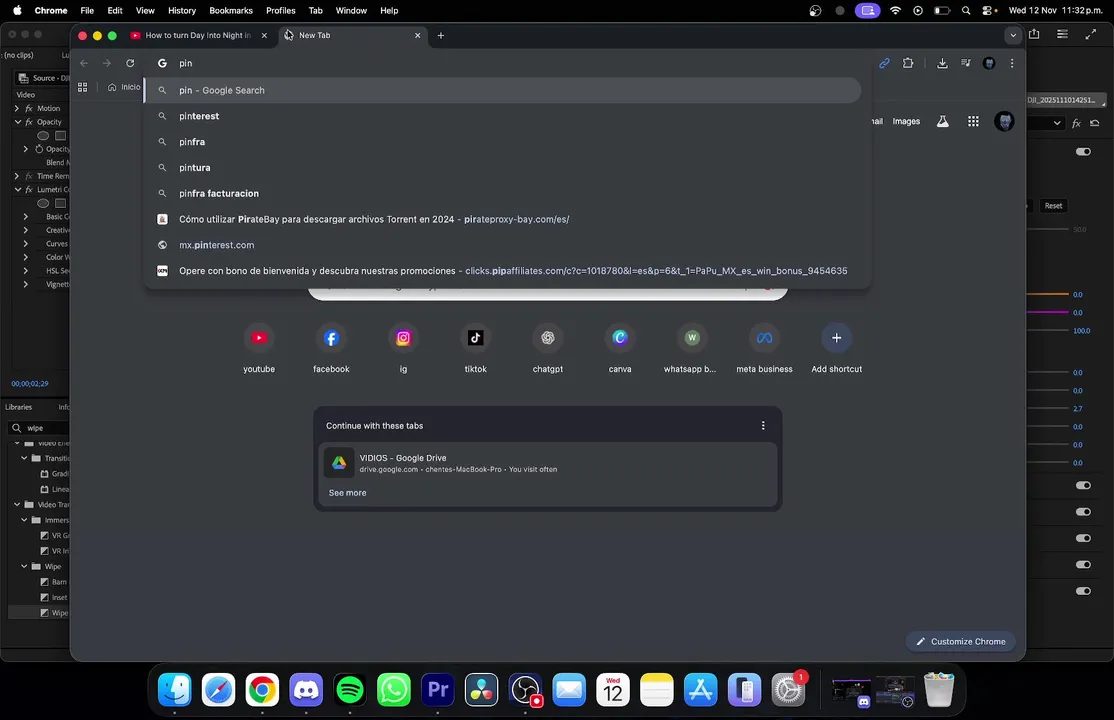Open more options for Continue with these tabs
Screen dimensions: 1114x720
763,426
